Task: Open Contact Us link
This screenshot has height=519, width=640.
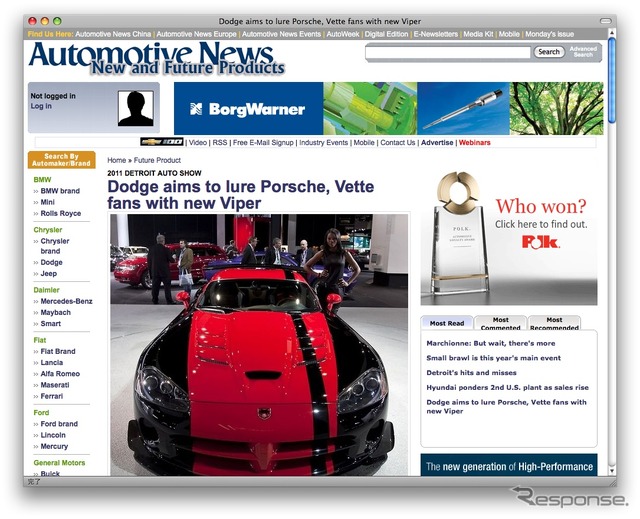Action: coord(398,143)
